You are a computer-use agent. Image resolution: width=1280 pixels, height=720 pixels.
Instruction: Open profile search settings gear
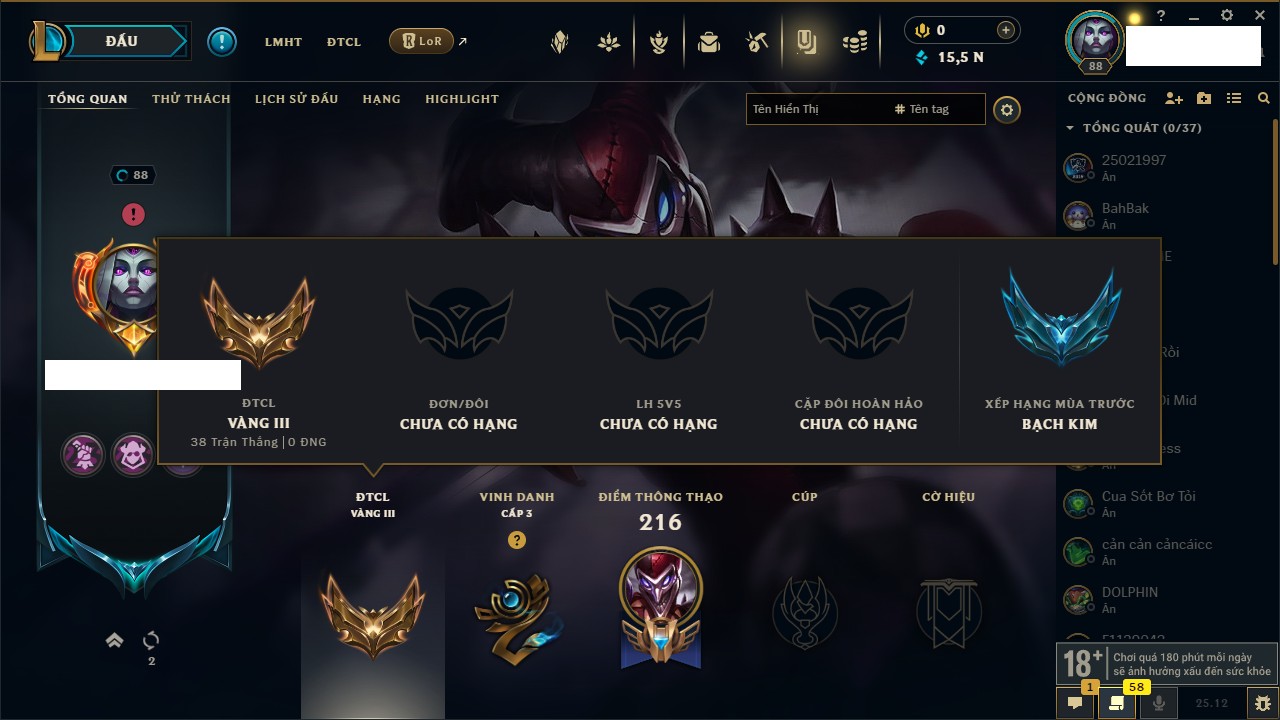[1007, 110]
